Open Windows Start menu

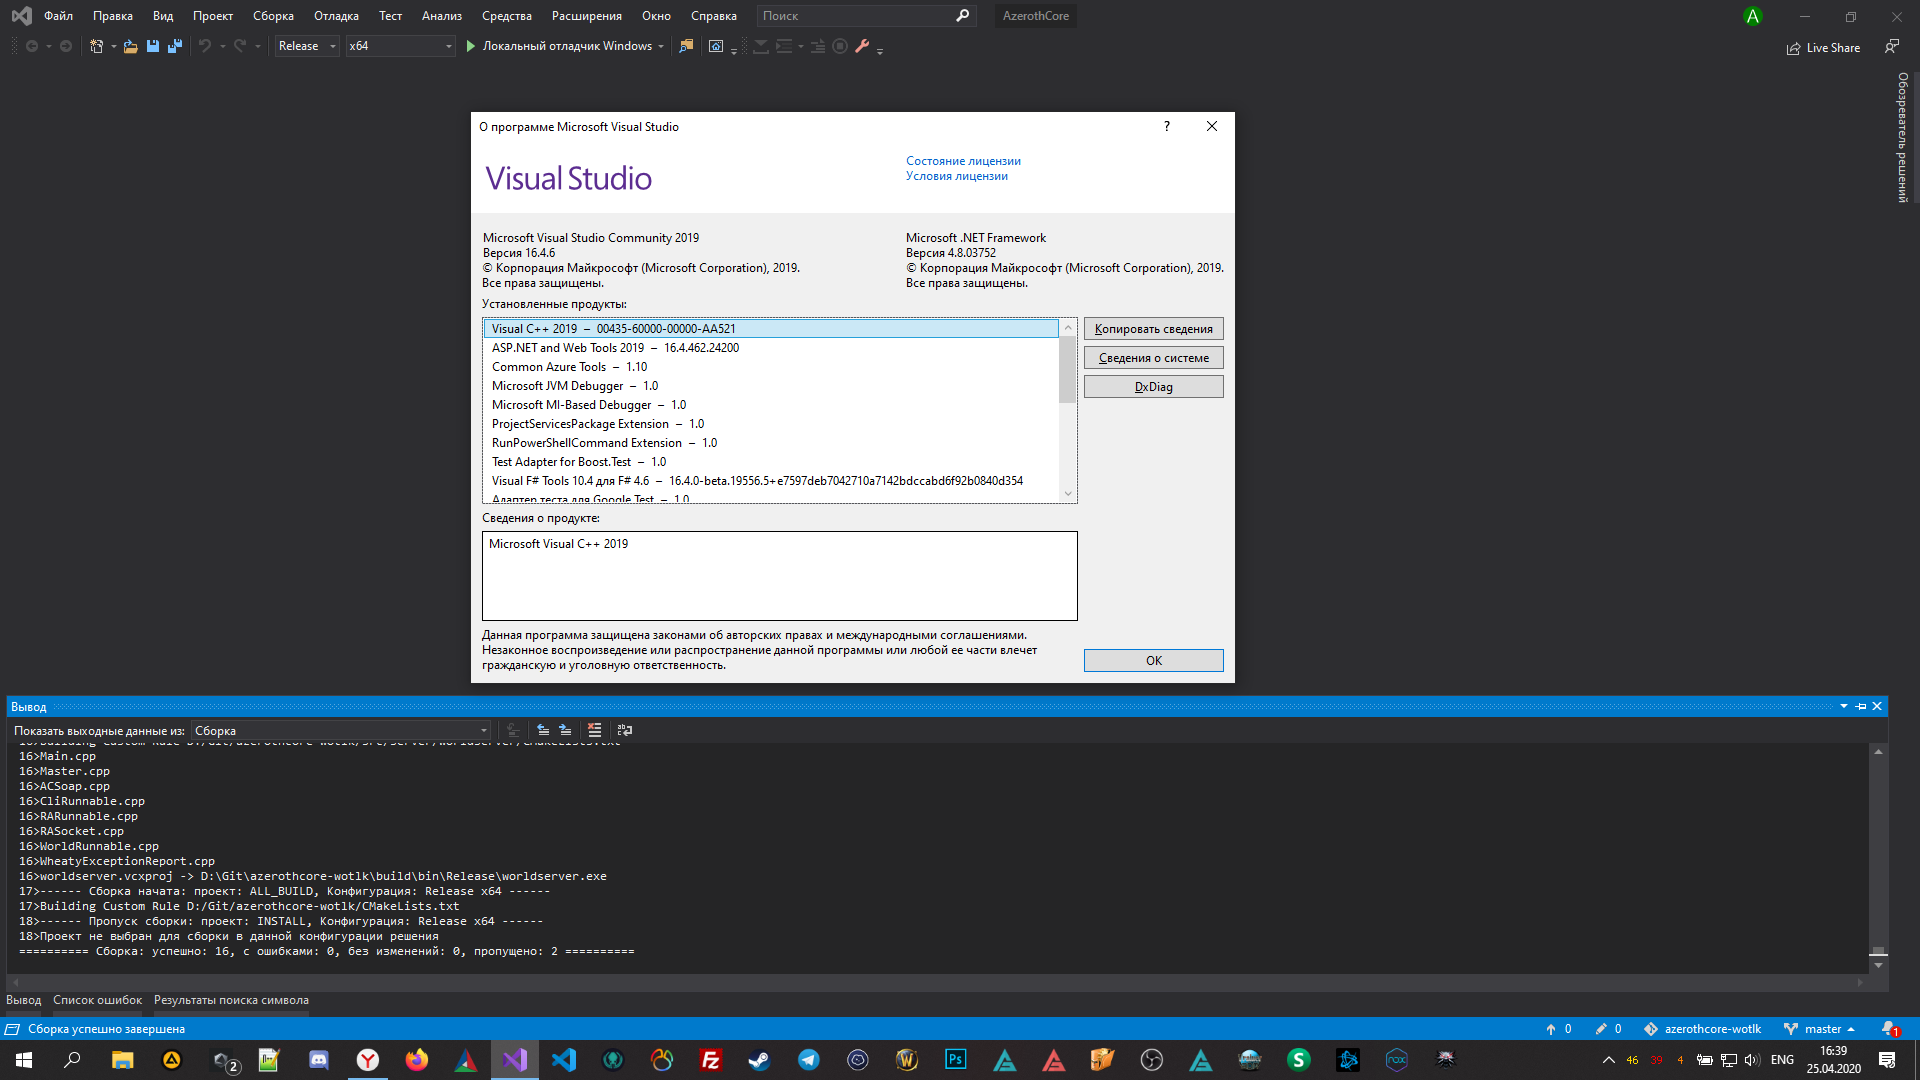pyautogui.click(x=24, y=1060)
